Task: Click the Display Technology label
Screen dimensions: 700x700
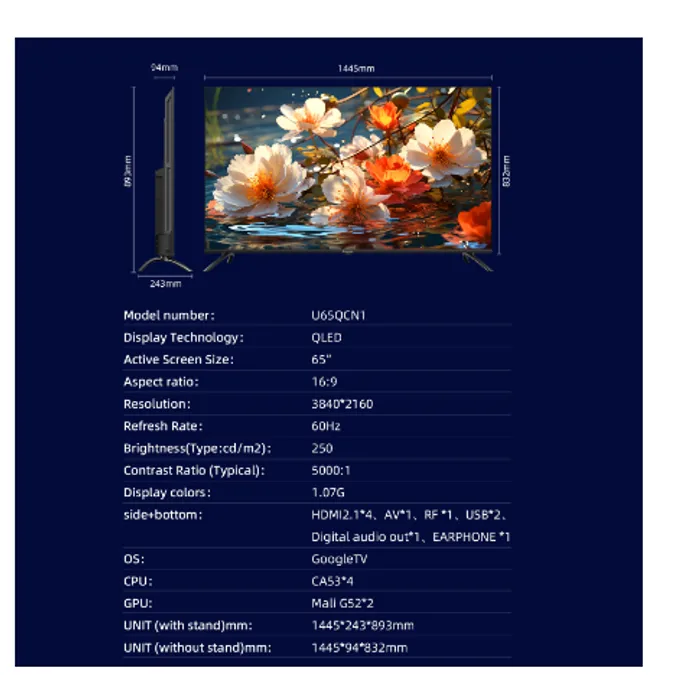Action: (x=183, y=338)
